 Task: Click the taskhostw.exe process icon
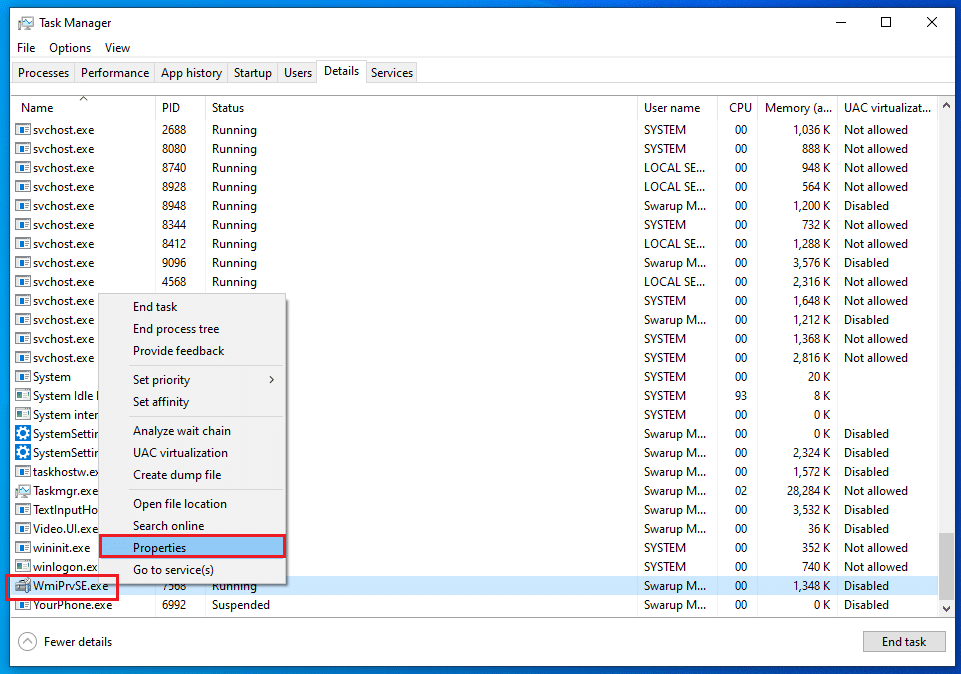(23, 472)
